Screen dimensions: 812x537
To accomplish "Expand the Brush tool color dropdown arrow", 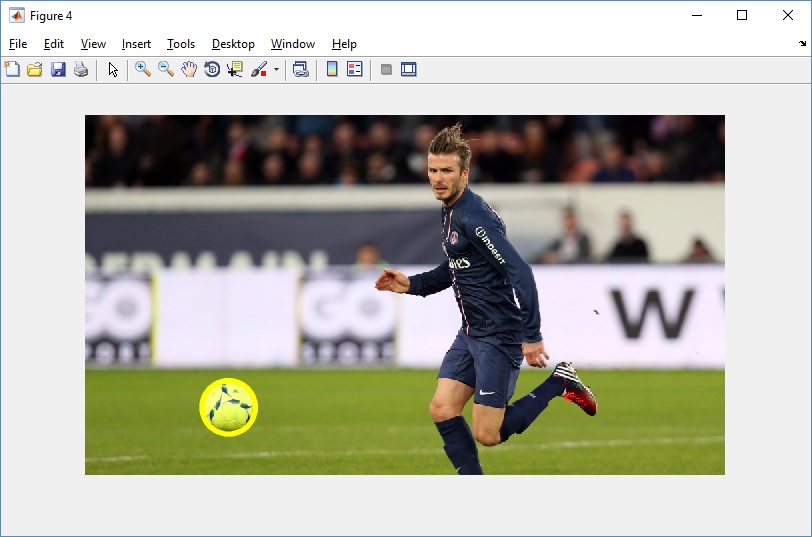I will pos(276,70).
